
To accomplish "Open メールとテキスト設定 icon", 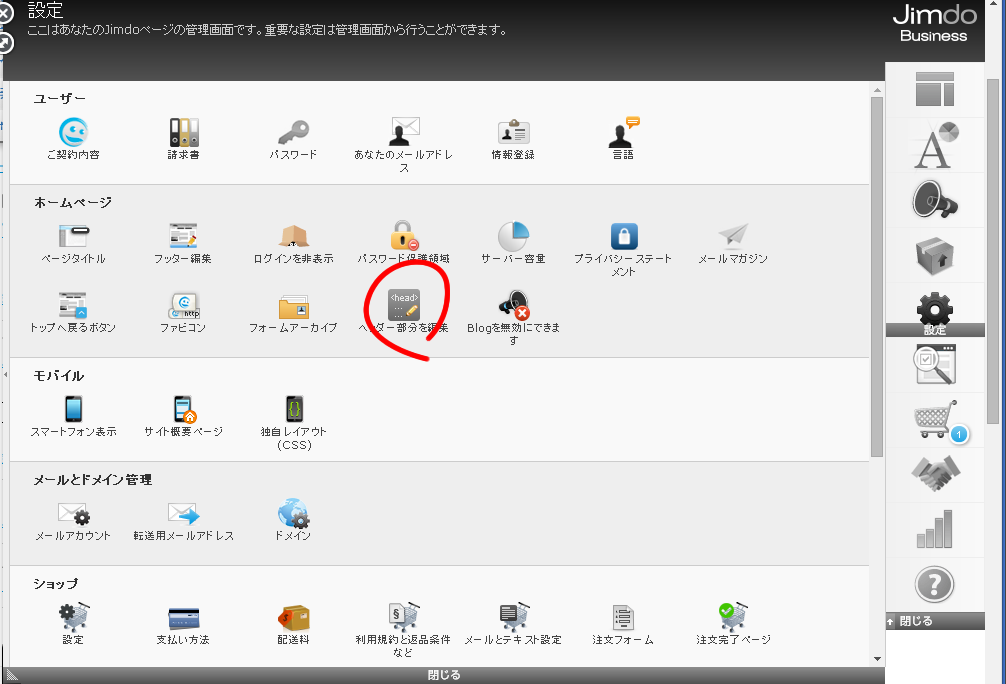I will click(x=513, y=617).
